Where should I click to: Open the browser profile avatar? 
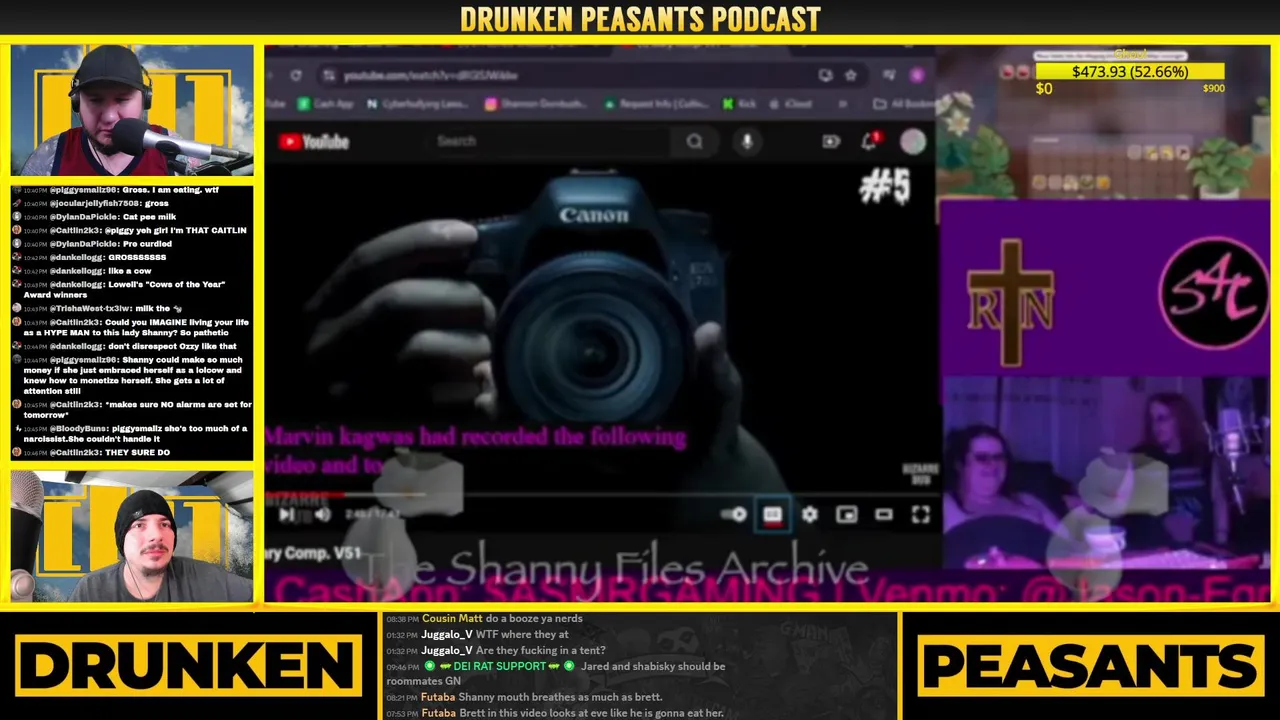pyautogui.click(x=917, y=75)
